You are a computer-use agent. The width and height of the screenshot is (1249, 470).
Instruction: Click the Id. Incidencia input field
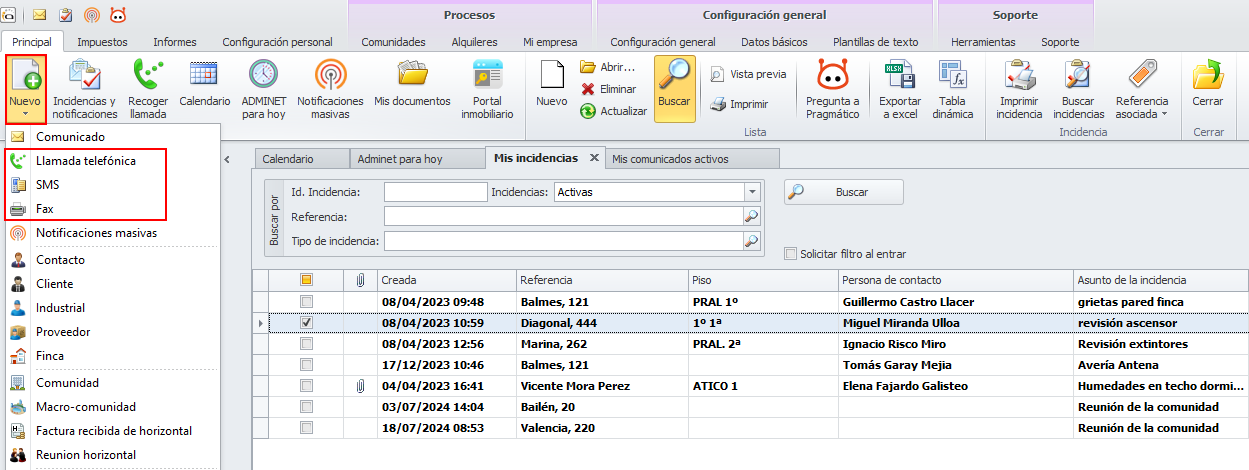[x=435, y=192]
